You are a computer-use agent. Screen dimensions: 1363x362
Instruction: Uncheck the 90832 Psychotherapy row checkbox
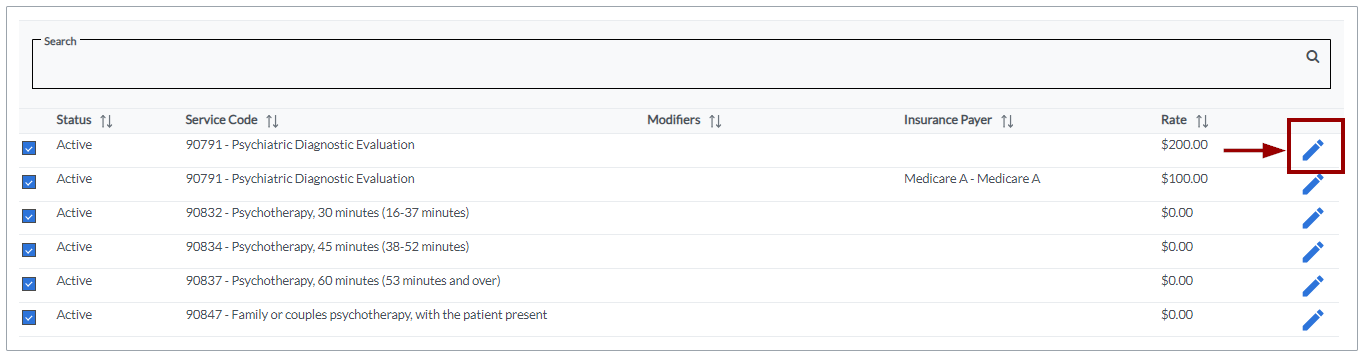pyautogui.click(x=29, y=216)
